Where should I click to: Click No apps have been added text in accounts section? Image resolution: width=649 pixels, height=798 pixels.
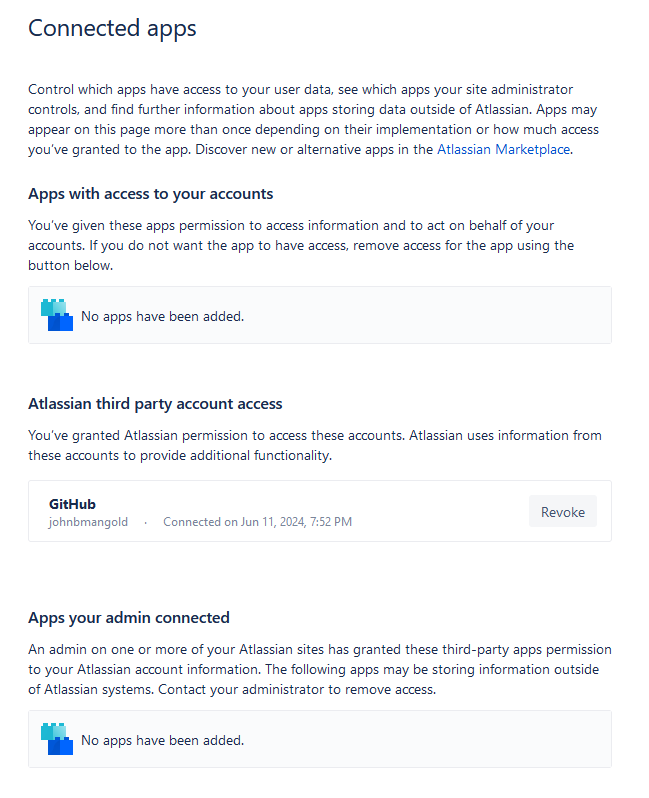point(163,317)
